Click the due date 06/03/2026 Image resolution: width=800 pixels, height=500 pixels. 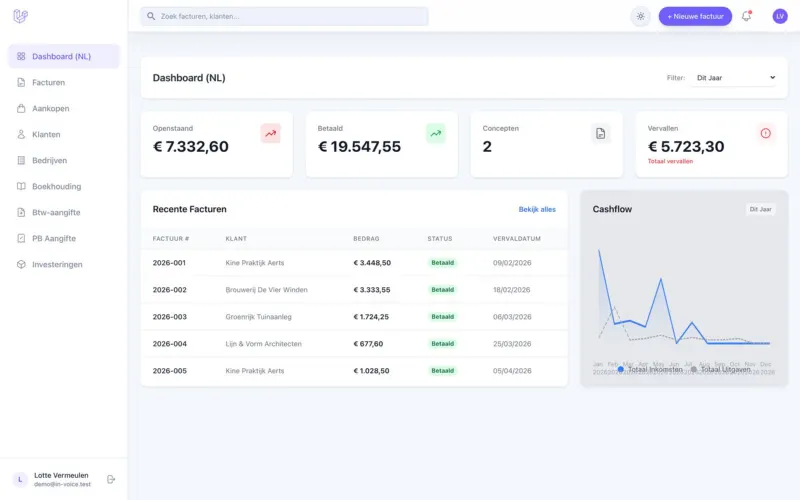pos(512,317)
